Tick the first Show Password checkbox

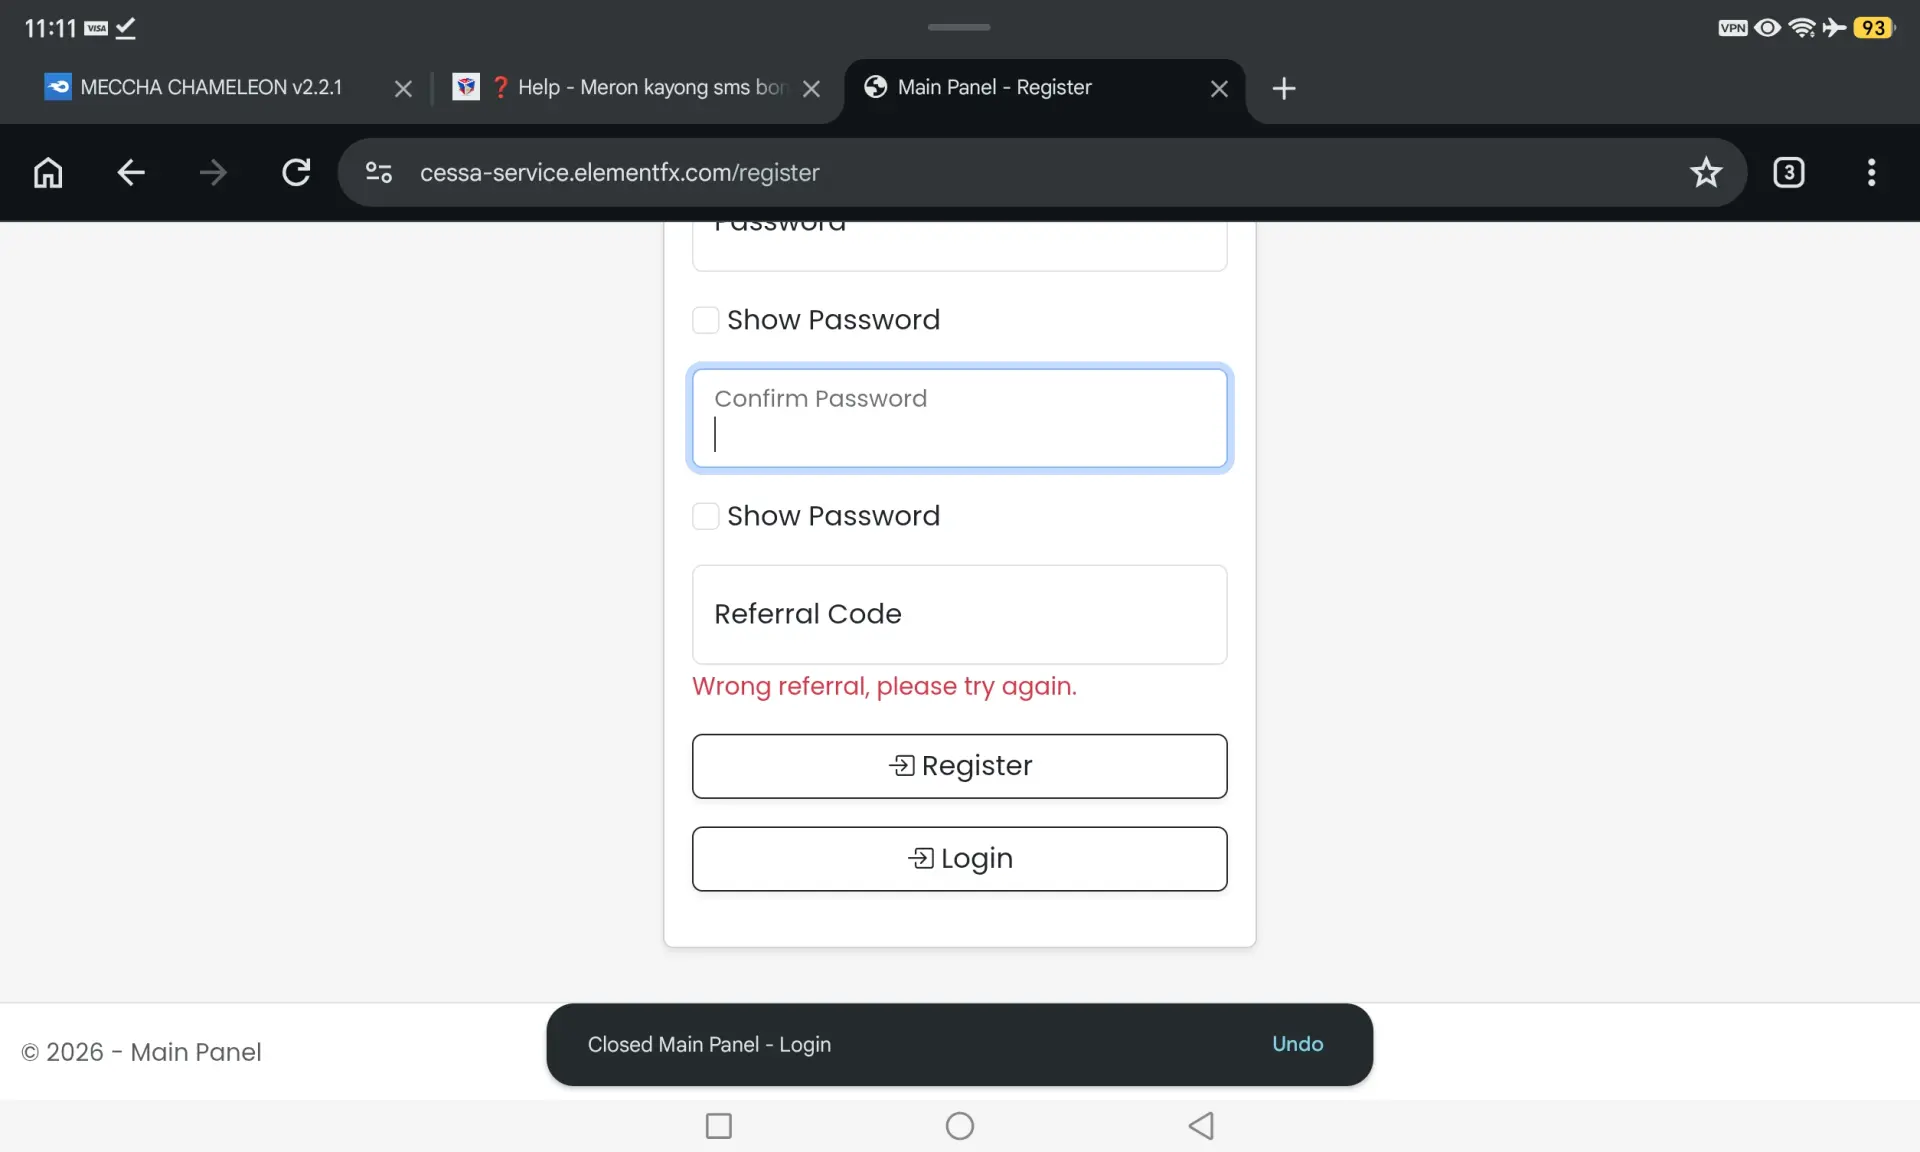click(706, 320)
